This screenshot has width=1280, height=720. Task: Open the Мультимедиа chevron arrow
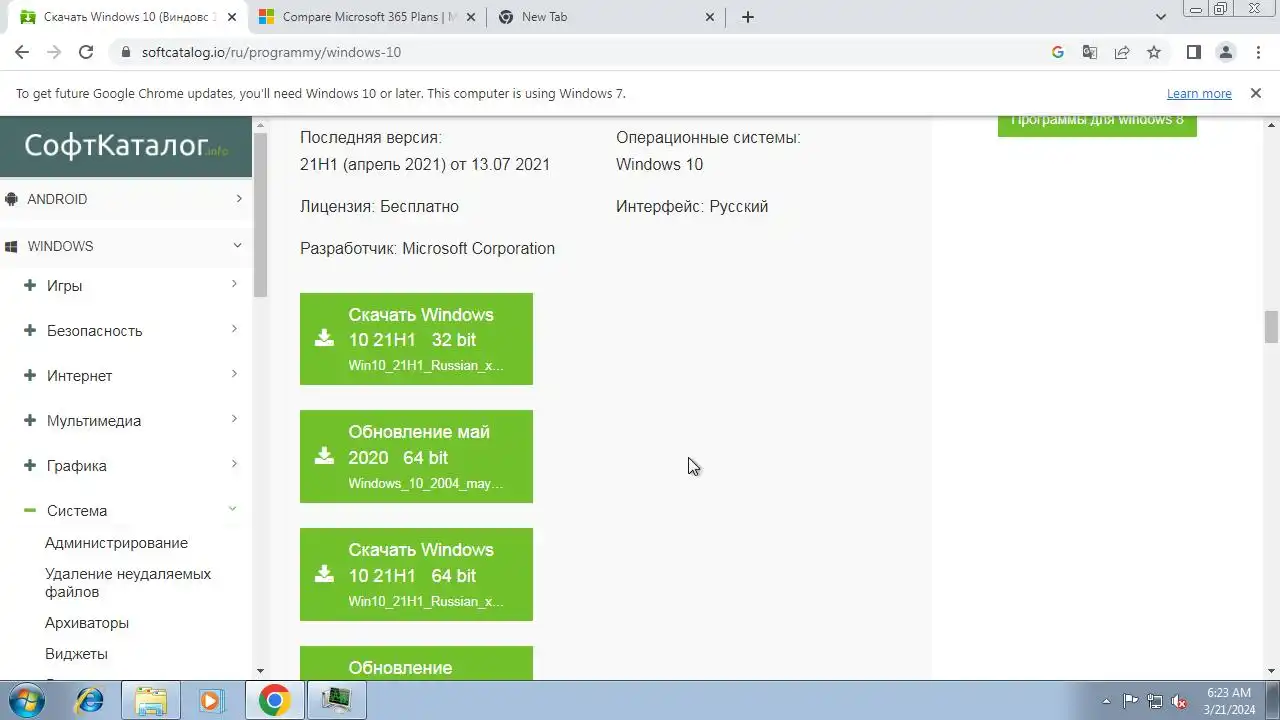(x=234, y=419)
